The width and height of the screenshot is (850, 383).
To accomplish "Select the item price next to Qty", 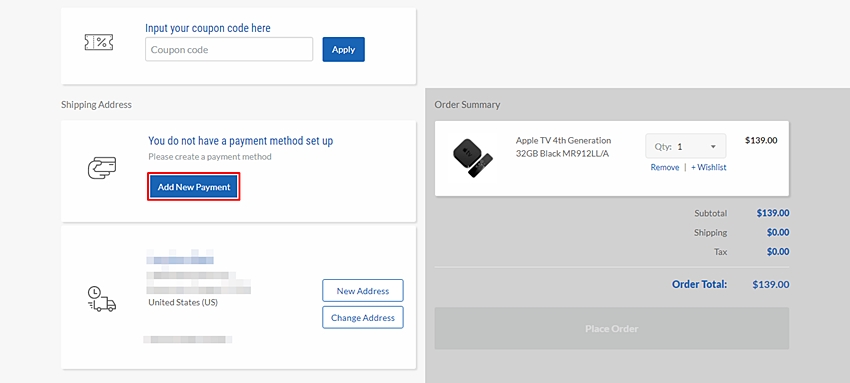I will tap(761, 140).
